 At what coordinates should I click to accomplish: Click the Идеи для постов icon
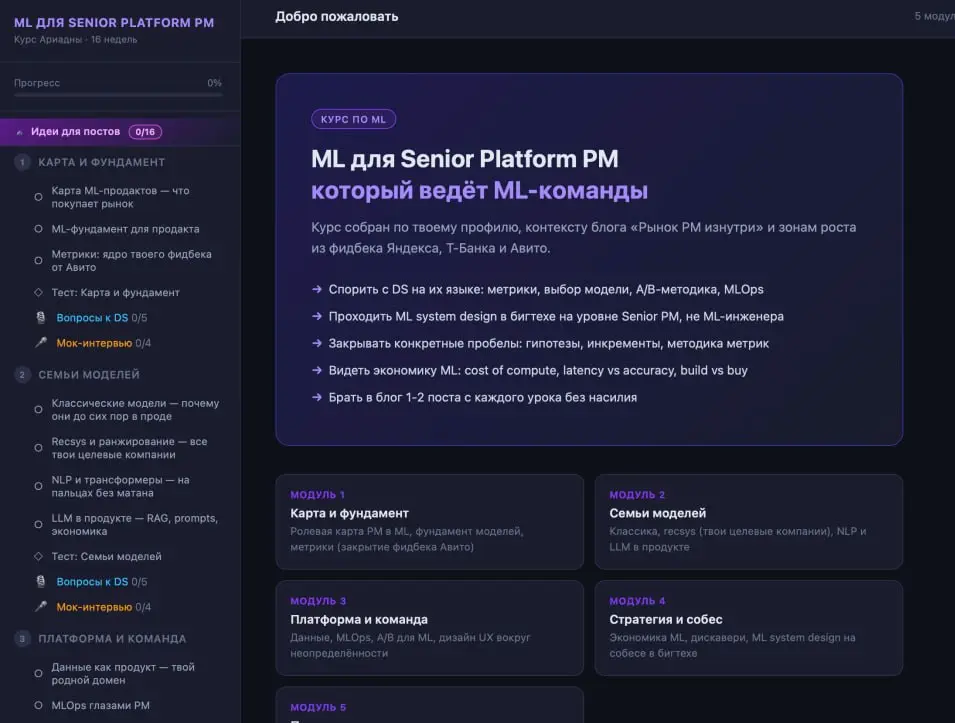pos(19,132)
